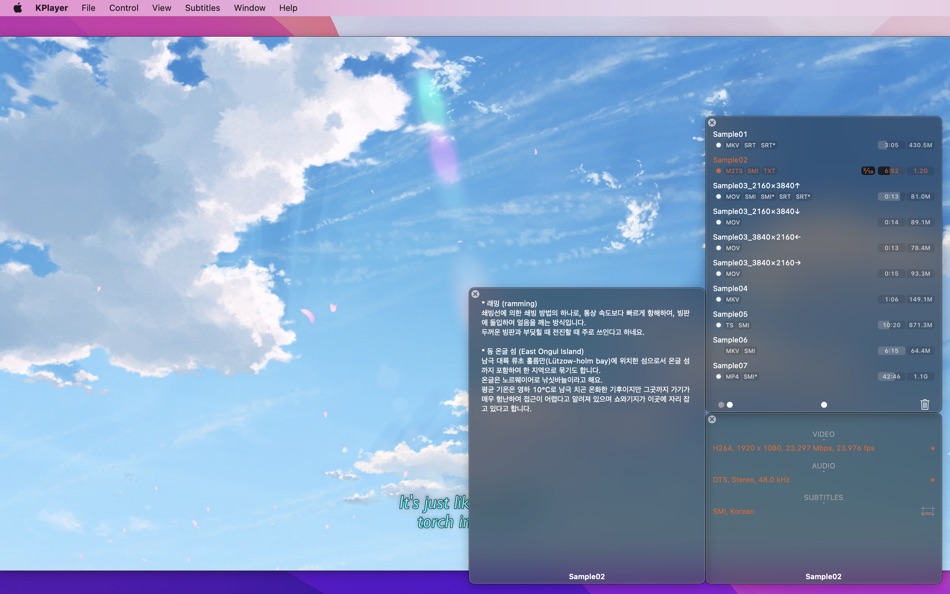The height and width of the screenshot is (594, 950).
Task: Click the (East Ongul Island) heading in subtitle panel
Action: point(551,352)
